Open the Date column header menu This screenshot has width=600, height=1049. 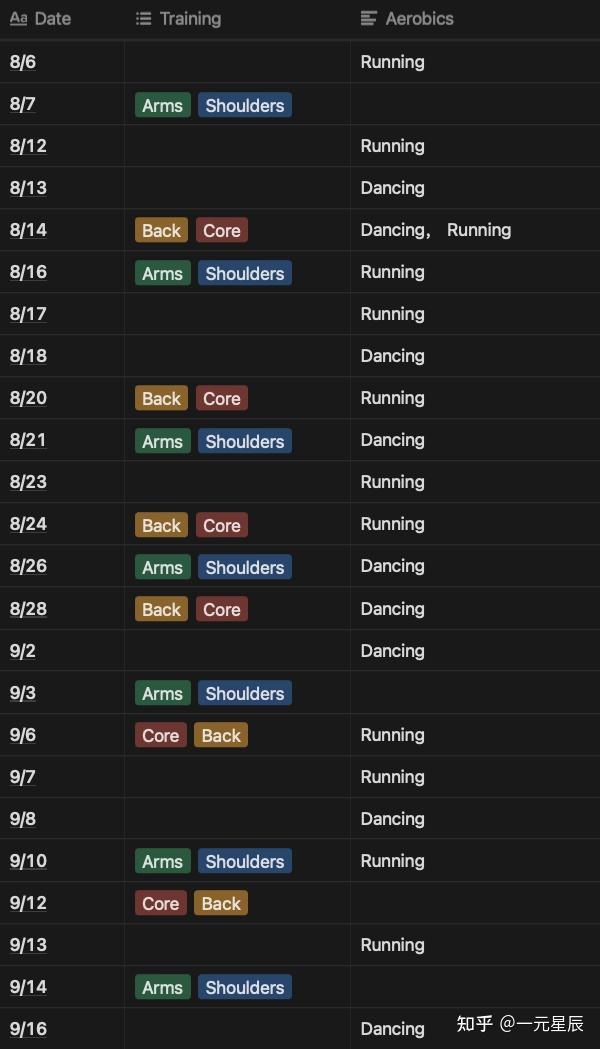click(x=53, y=19)
